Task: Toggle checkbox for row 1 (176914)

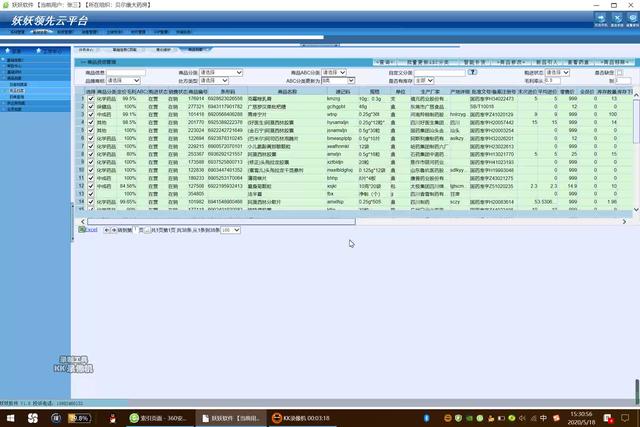Action: [x=90, y=100]
